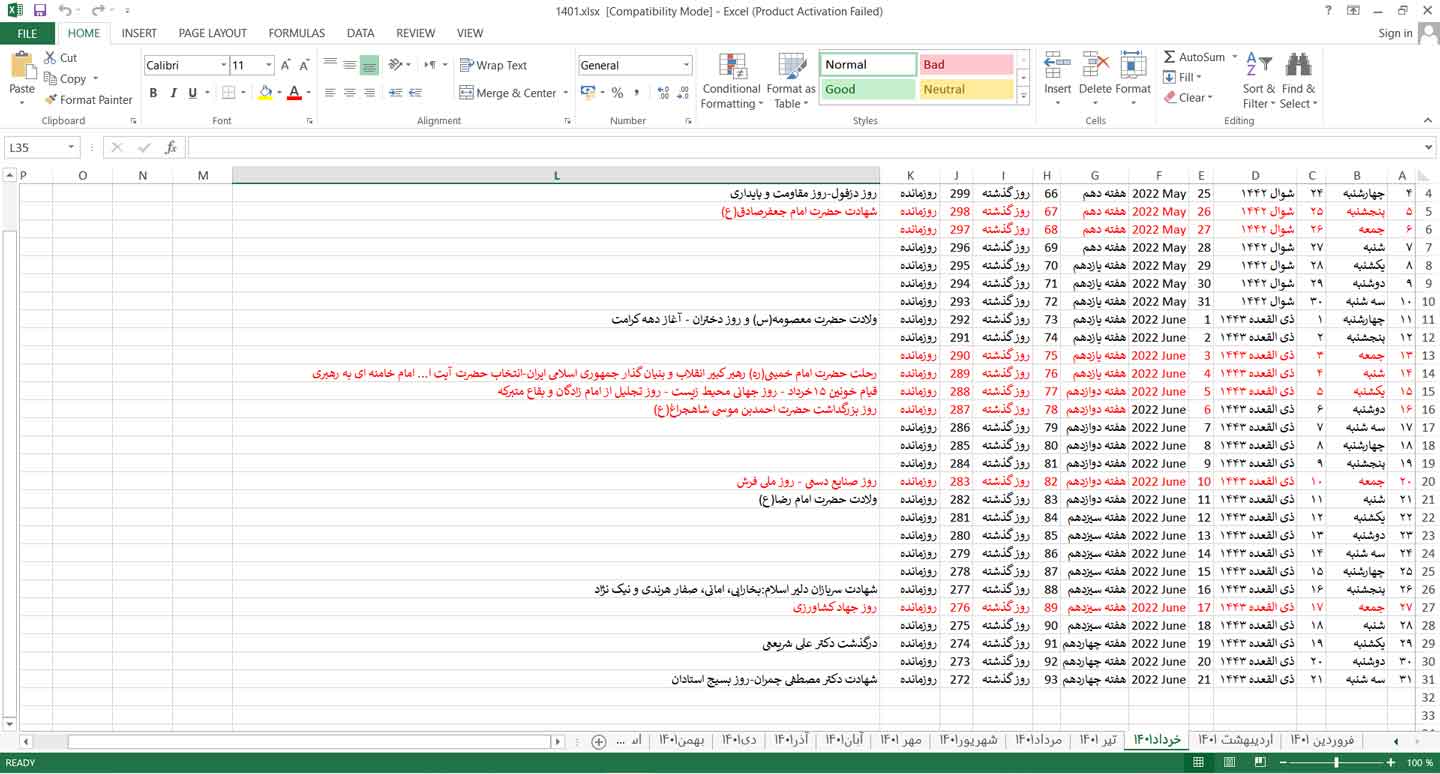Apply red font color icon

click(294, 93)
